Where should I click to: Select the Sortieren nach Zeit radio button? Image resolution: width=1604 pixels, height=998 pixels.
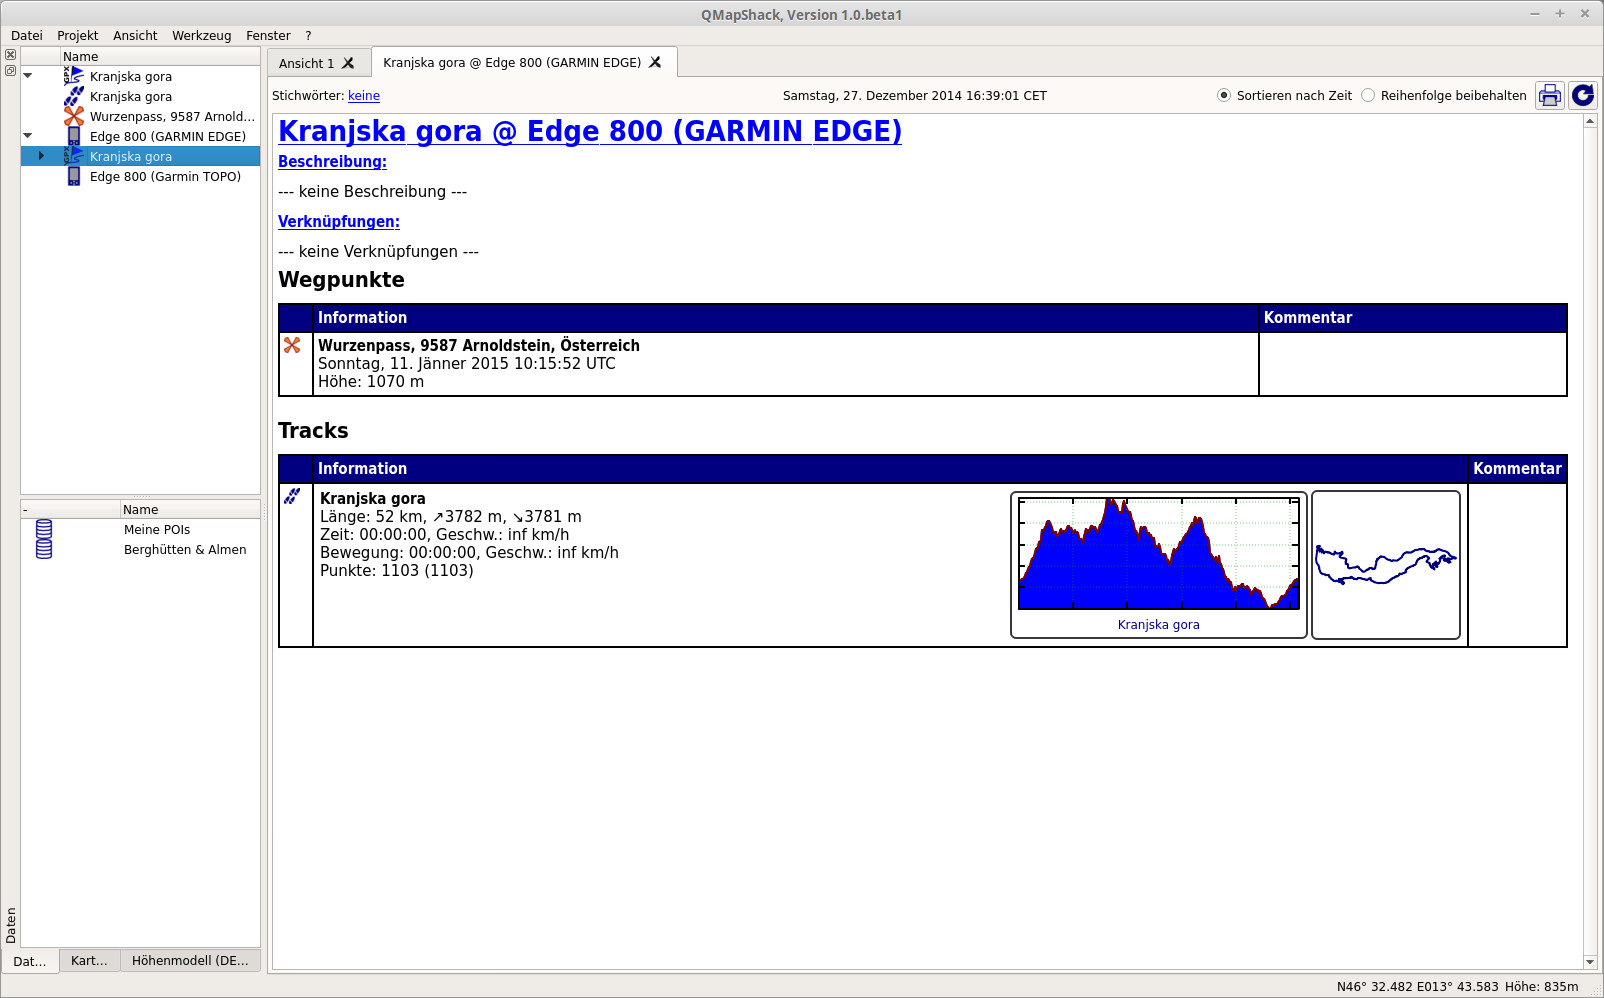[1224, 95]
